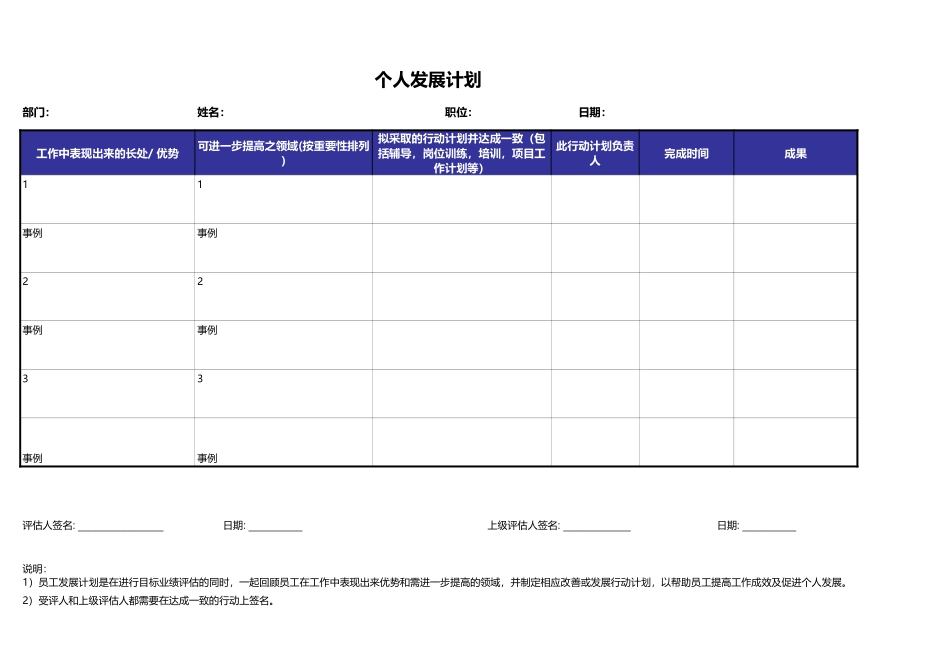The width and height of the screenshot is (950, 672).
Task: Click the first 事例 cell in column one
Action: coord(100,245)
